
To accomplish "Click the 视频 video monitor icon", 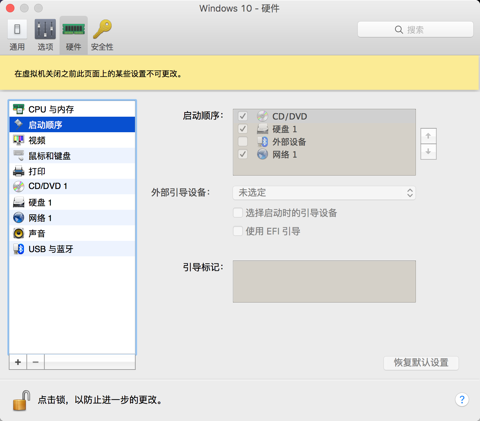I will (19, 140).
